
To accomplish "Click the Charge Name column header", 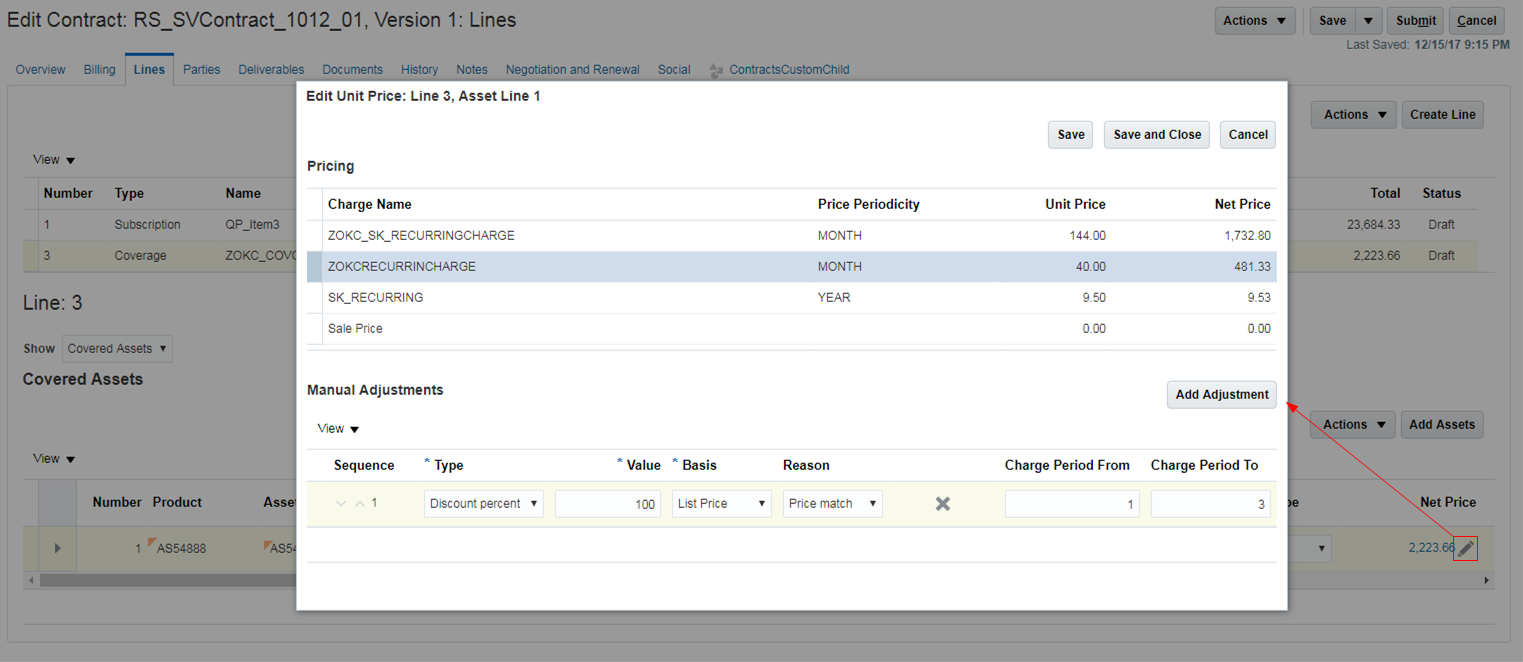I will pyautogui.click(x=370, y=204).
